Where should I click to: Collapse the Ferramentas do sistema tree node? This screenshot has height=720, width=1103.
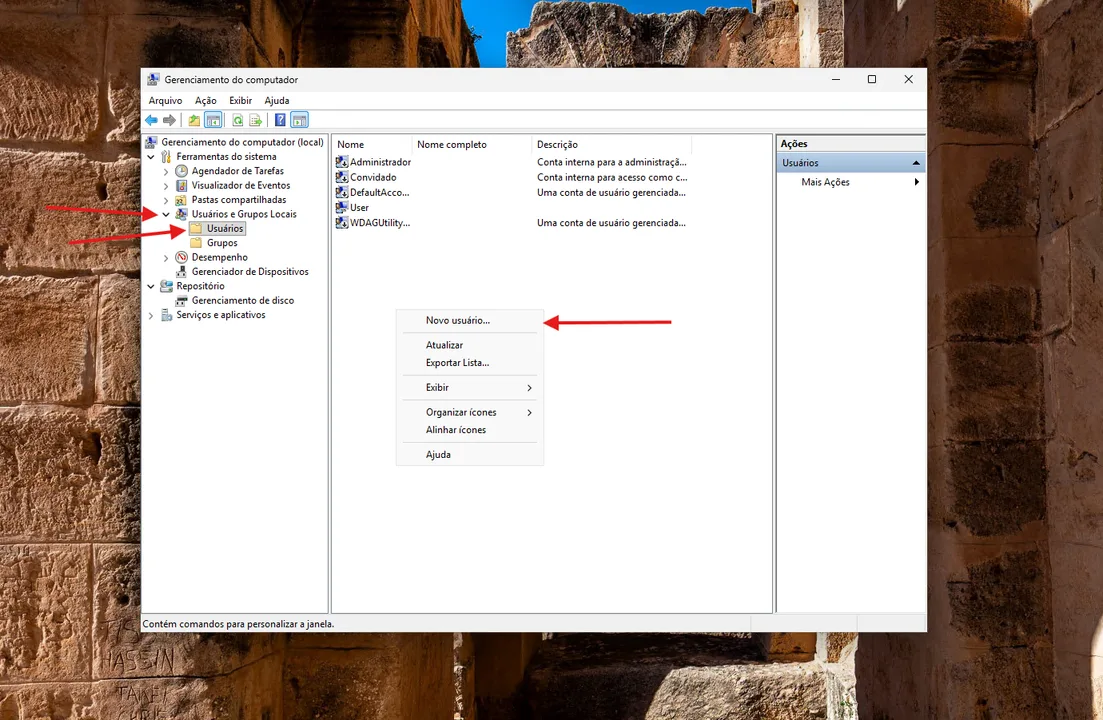coord(151,157)
